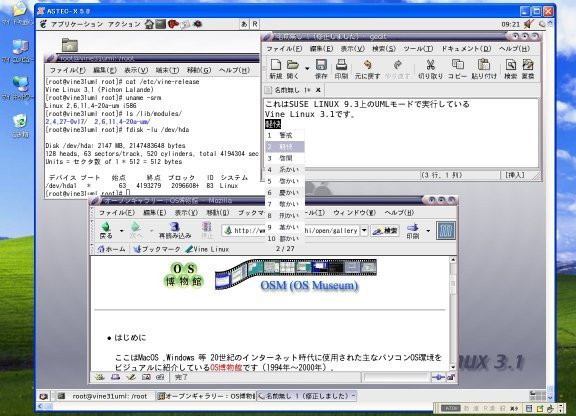Open the dropdown arrow next to Mozilla back button
Viewport: 576px width, 416px height.
(122, 231)
